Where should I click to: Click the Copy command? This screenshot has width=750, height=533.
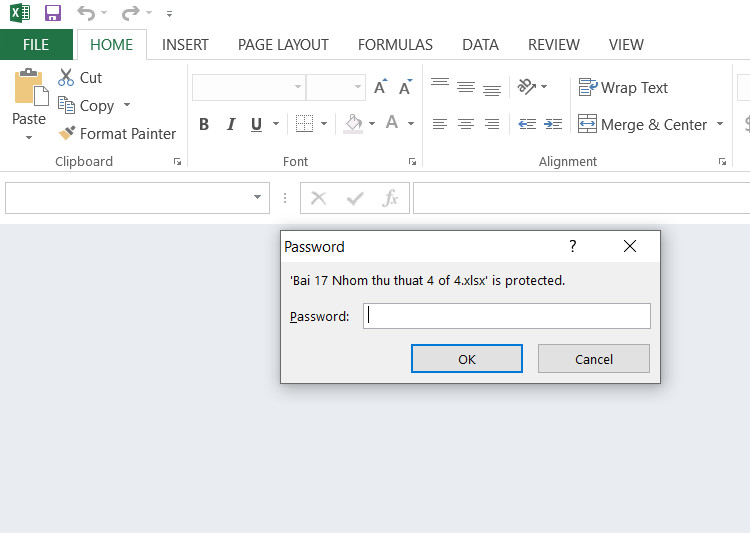[86, 105]
